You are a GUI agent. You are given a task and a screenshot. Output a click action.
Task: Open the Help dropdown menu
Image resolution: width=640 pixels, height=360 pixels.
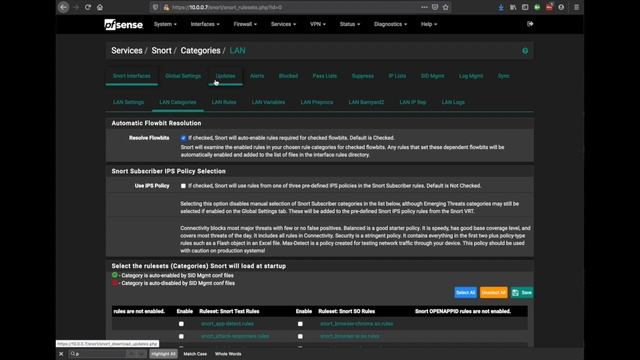coord(429,24)
